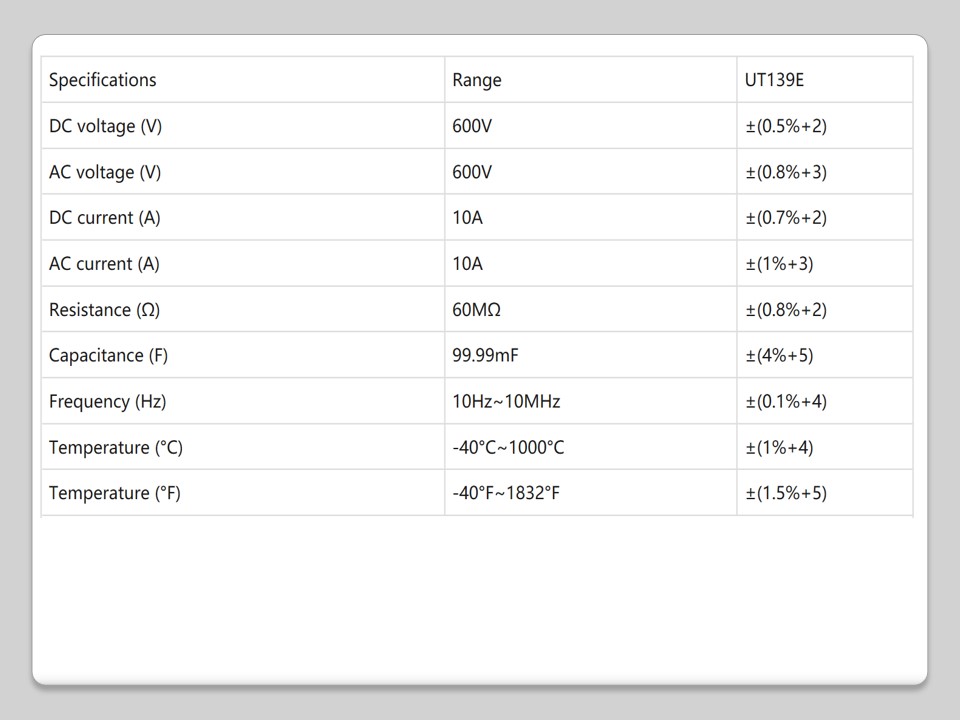
Task: Select the DC voltage (V) cell
Action: pyautogui.click(x=105, y=126)
